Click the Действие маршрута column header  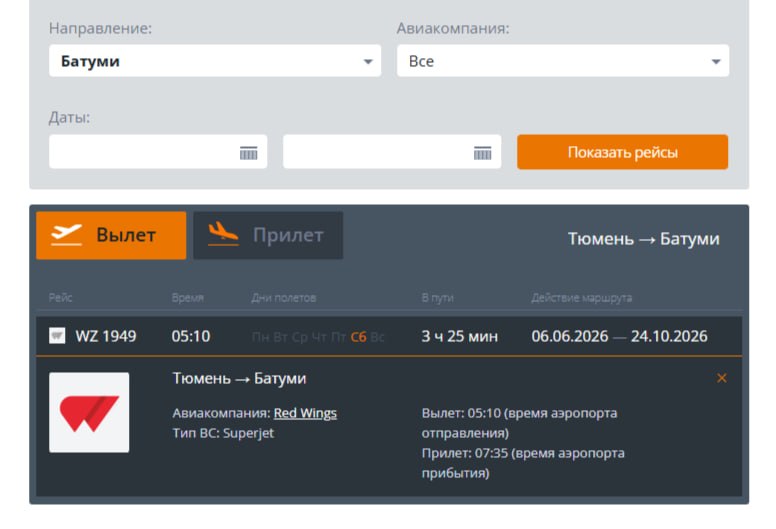582,298
